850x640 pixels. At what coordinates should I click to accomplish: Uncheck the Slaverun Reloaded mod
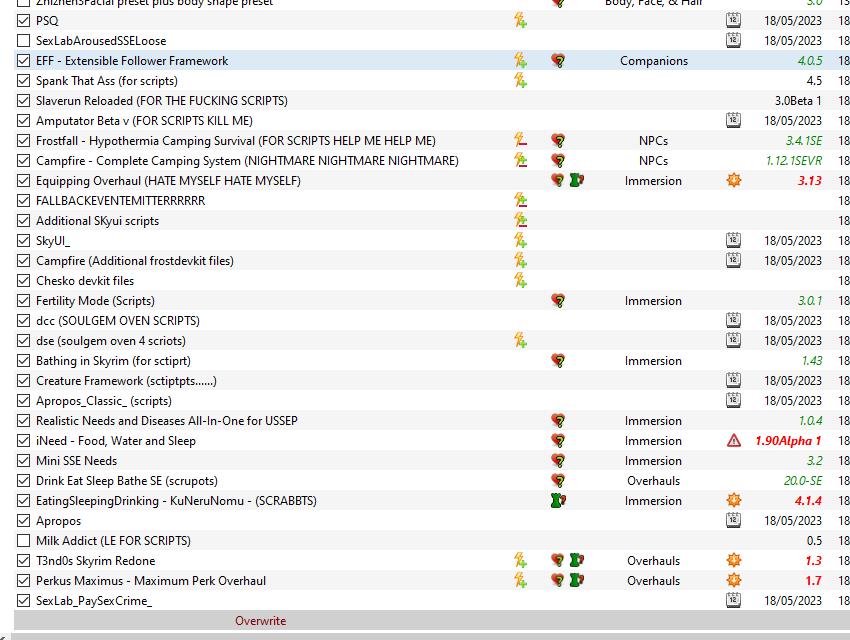23,101
